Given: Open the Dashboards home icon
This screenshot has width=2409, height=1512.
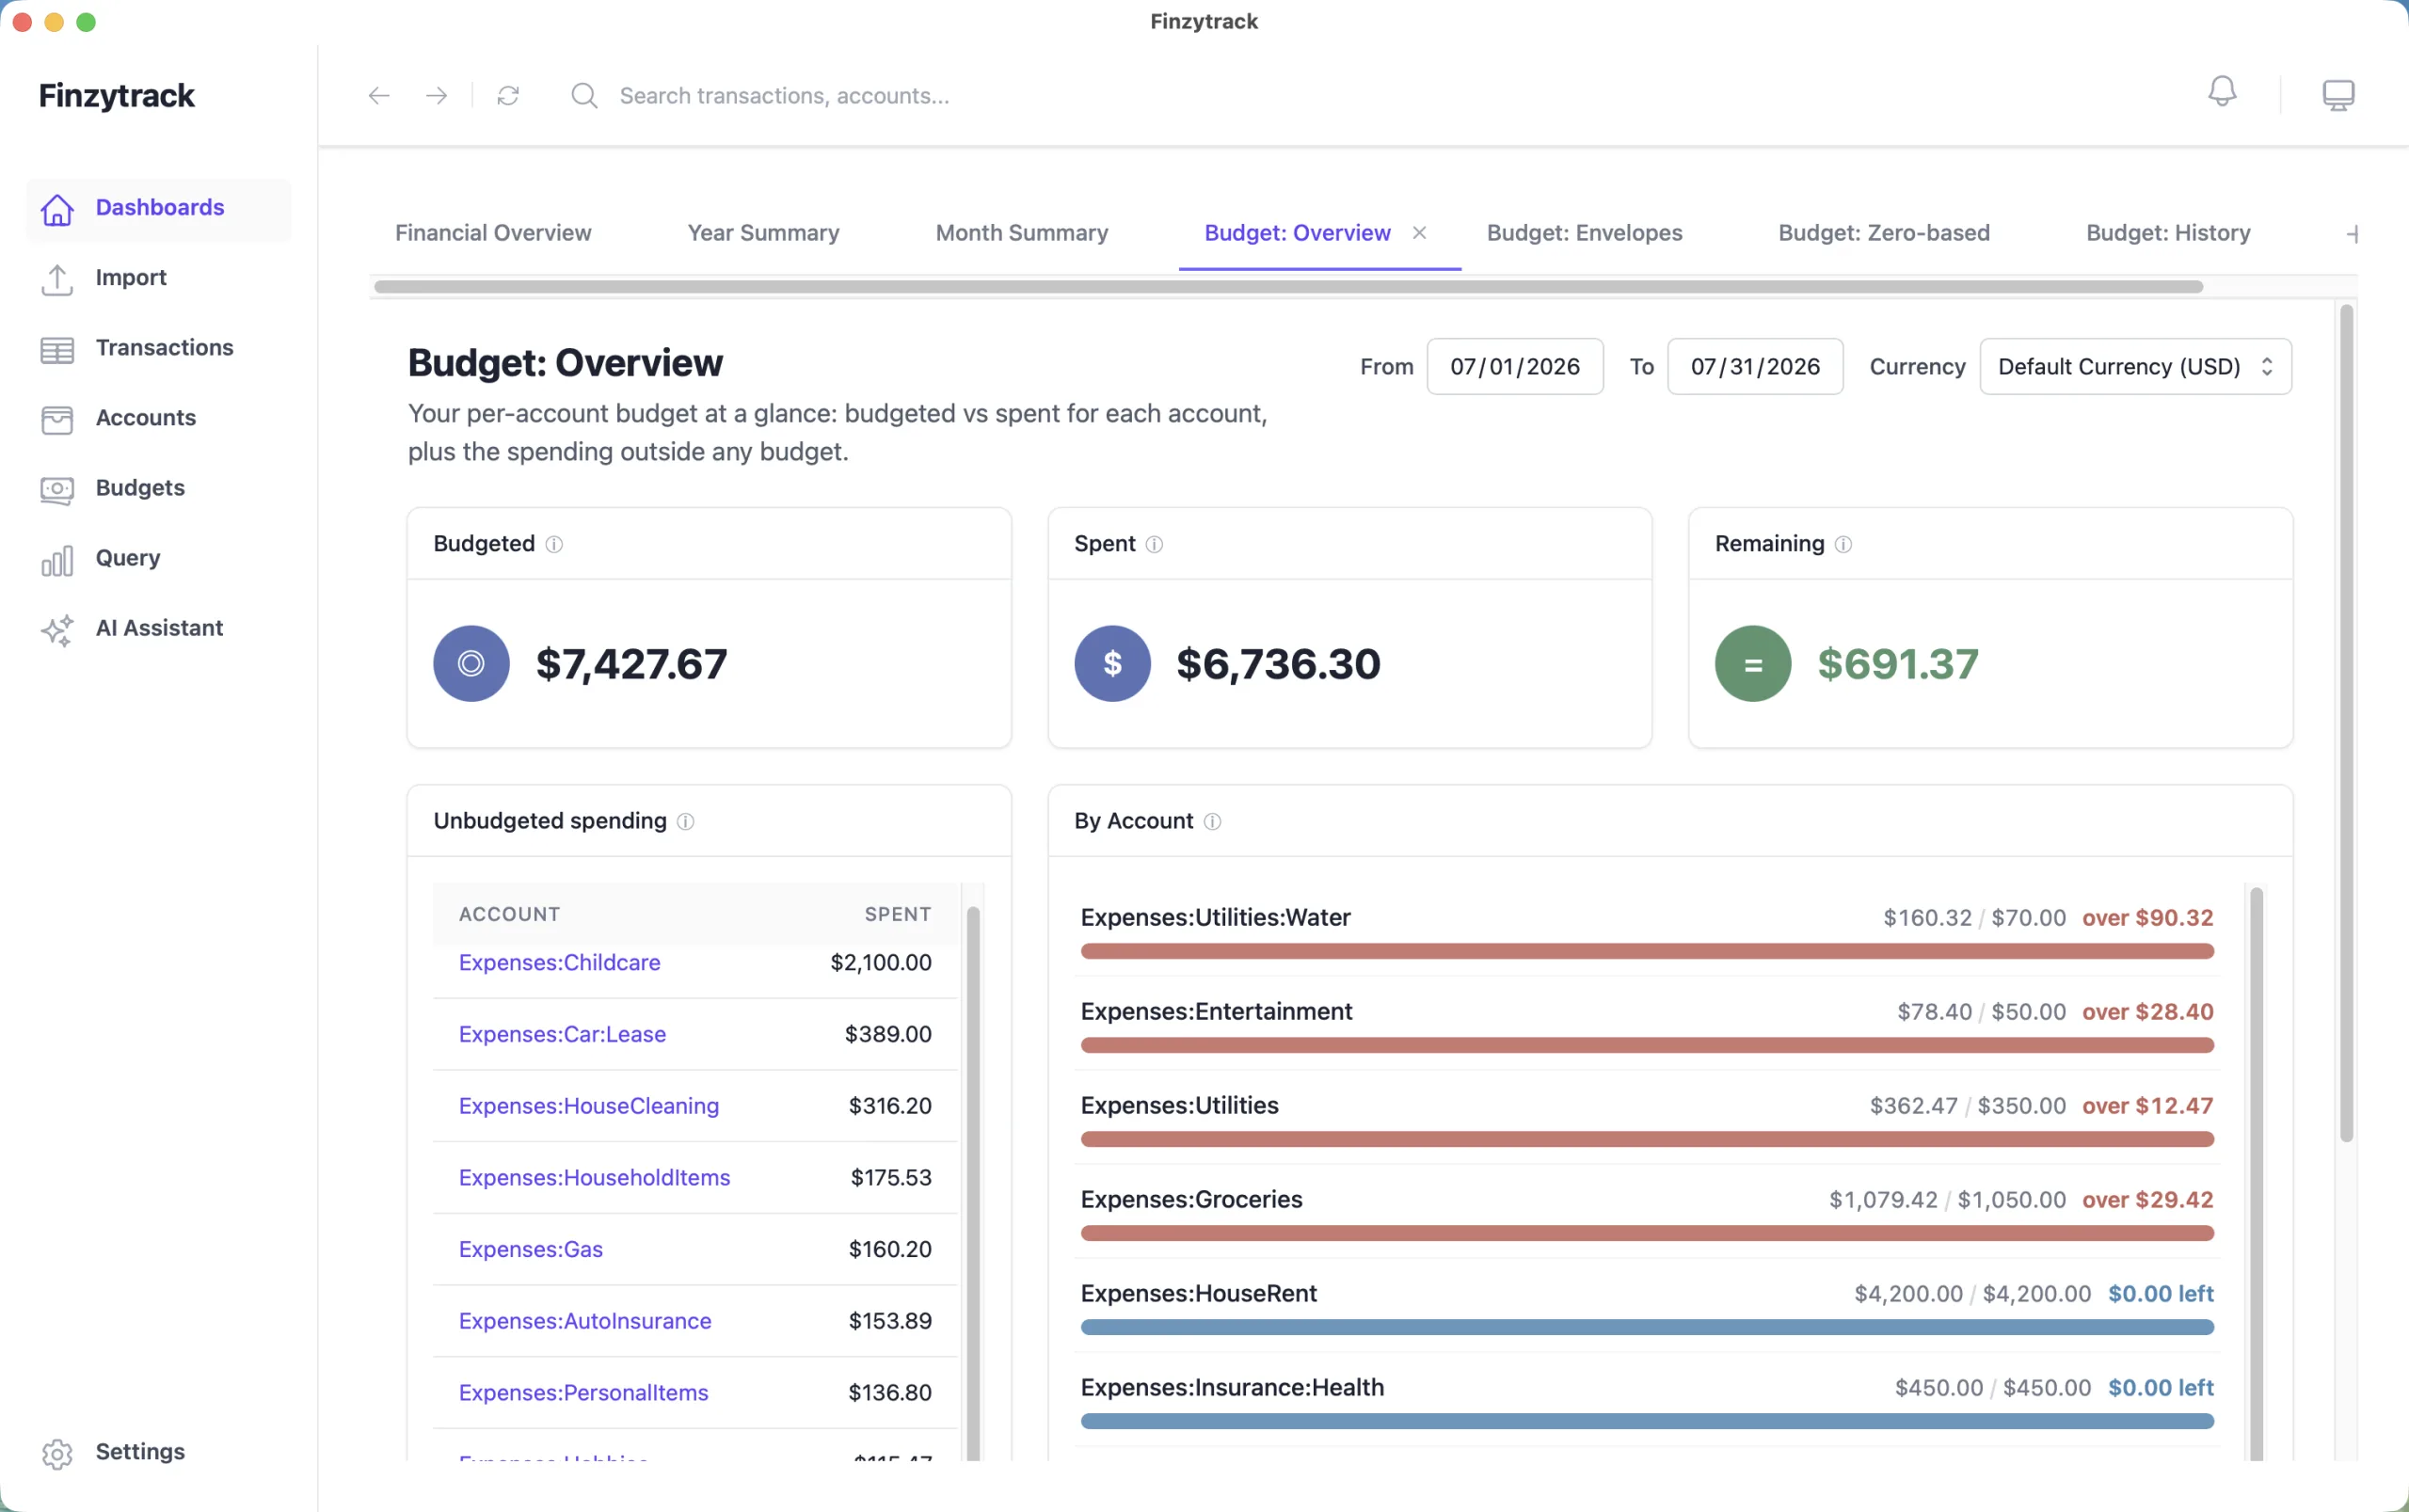Looking at the screenshot, I should [x=57, y=209].
